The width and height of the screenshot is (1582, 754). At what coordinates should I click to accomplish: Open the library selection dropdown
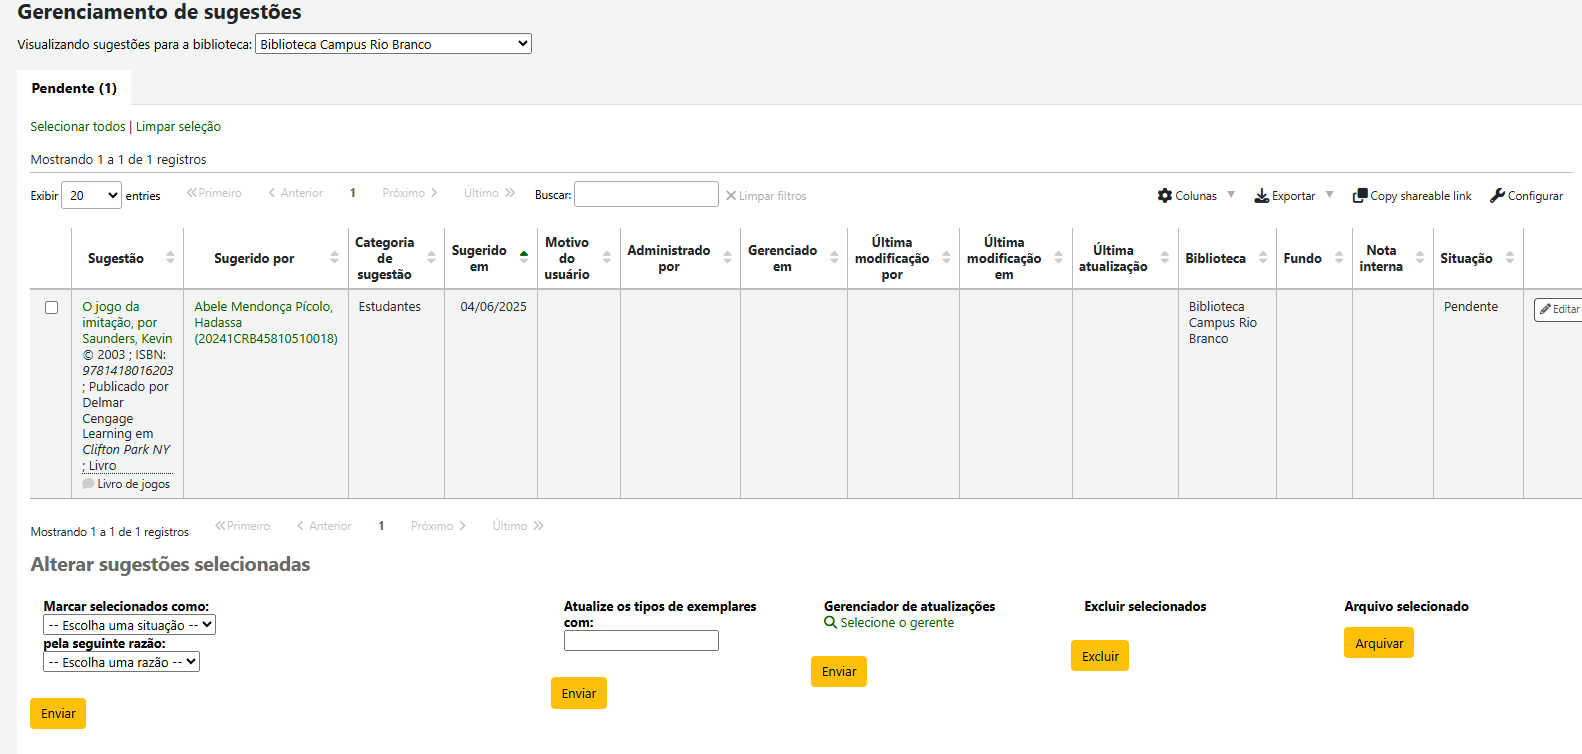[x=393, y=44]
